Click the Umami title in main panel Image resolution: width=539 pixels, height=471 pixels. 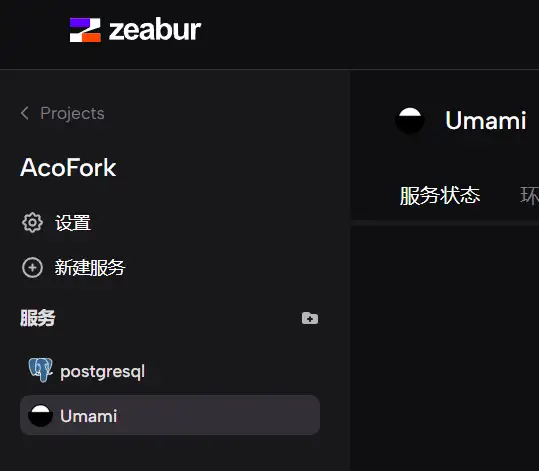pos(485,121)
